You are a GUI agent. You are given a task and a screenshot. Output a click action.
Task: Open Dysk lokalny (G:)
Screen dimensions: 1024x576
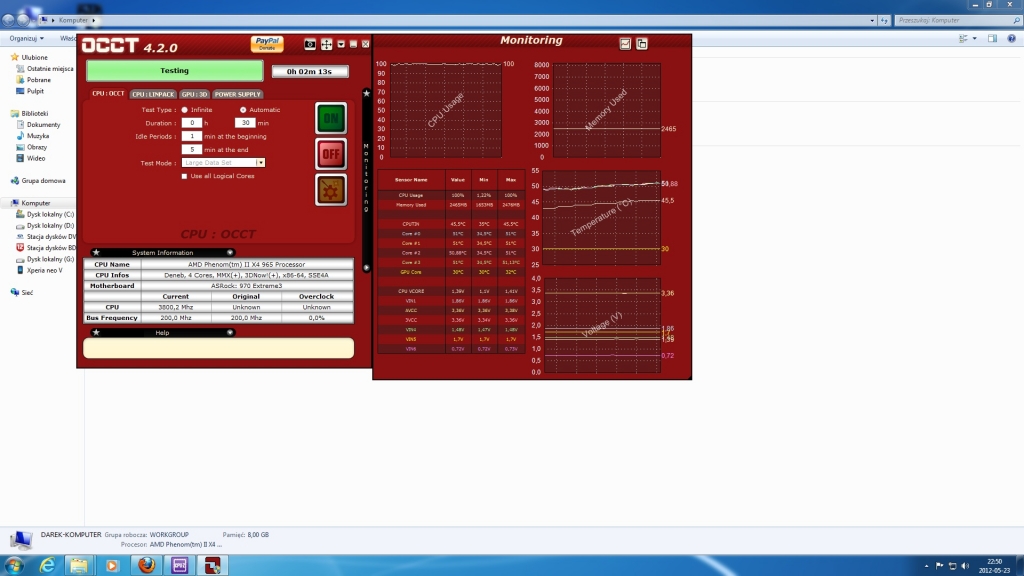[50, 259]
